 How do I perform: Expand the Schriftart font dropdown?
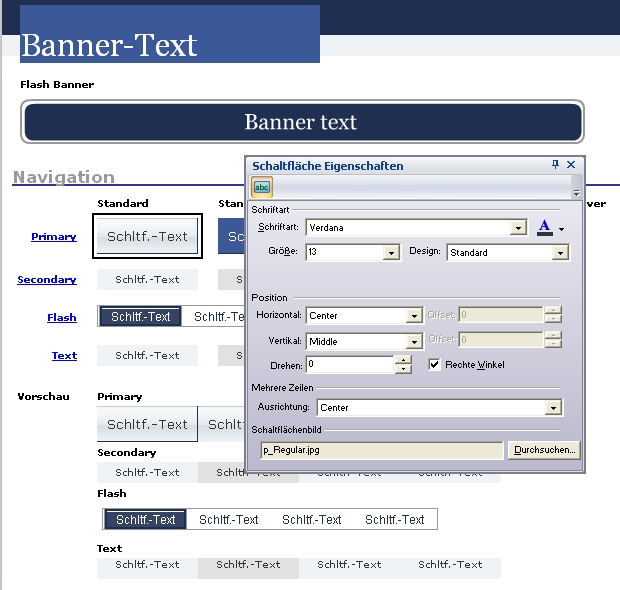pos(518,228)
